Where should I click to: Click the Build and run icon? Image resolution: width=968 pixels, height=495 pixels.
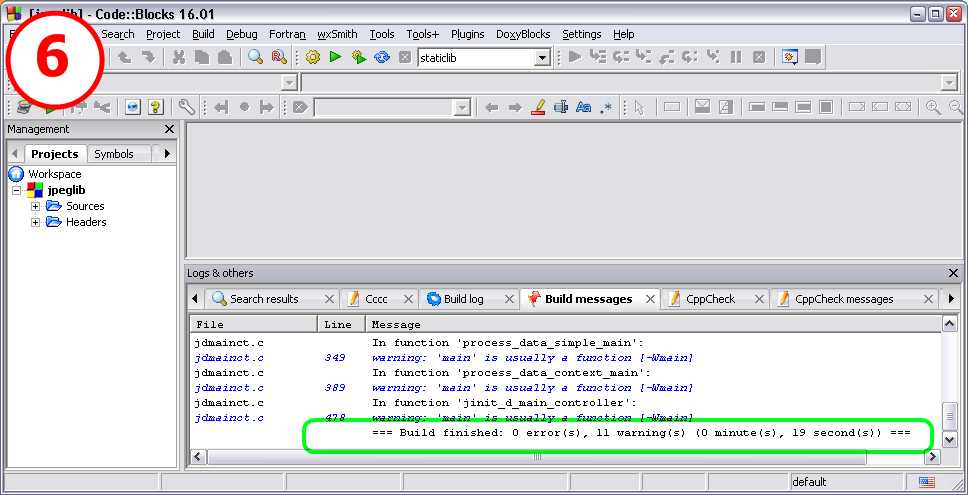click(359, 57)
